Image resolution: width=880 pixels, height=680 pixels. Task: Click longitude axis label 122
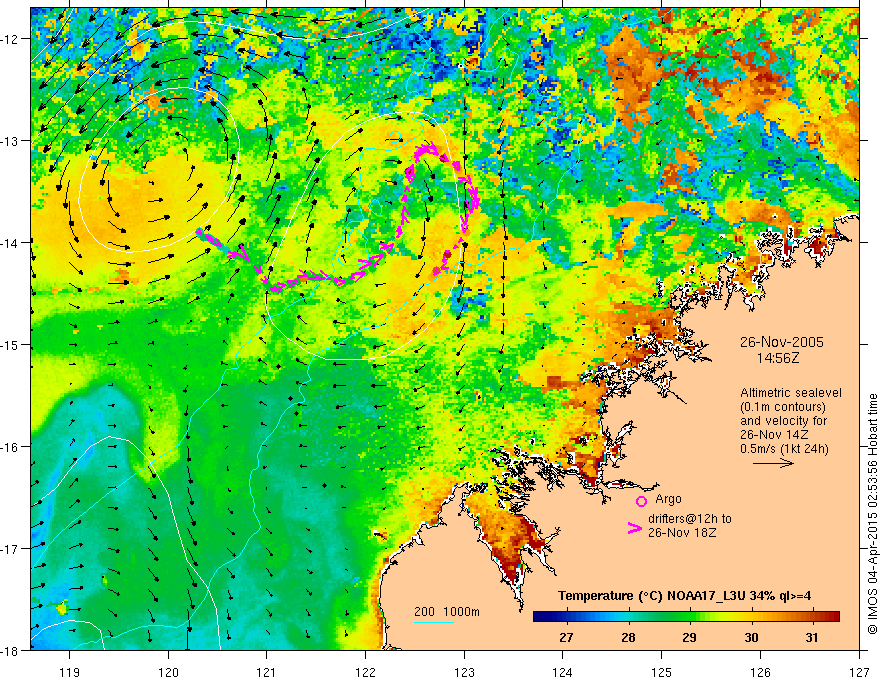[365, 672]
